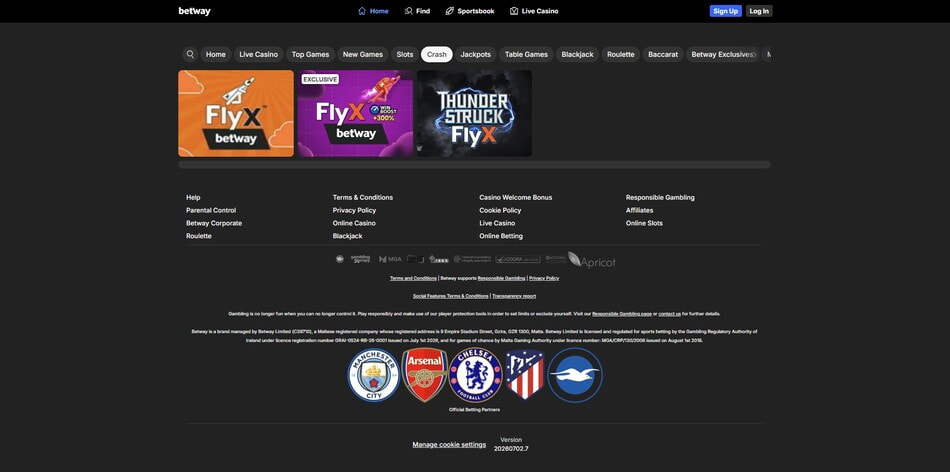Open the footer Live Casino link
The height and width of the screenshot is (472, 950).
tap(497, 223)
